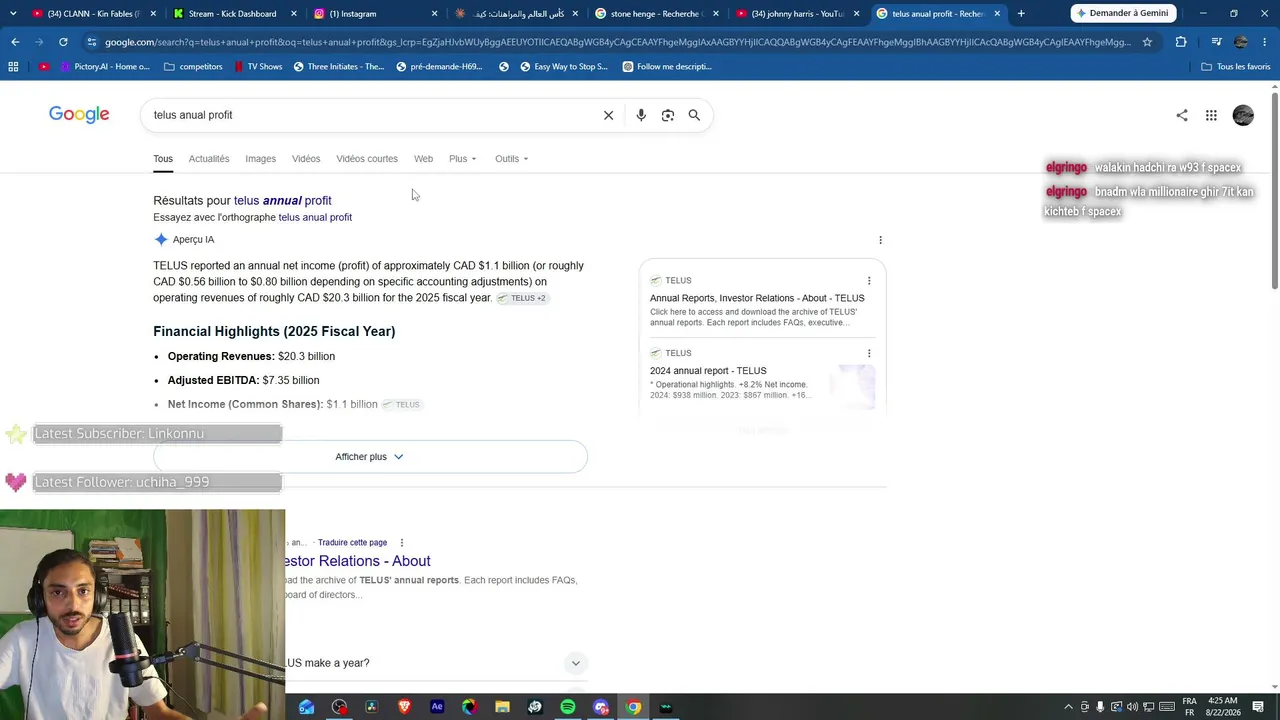The image size is (1280, 720).
Task: Switch to the Instagram browser tab
Action: (375, 14)
